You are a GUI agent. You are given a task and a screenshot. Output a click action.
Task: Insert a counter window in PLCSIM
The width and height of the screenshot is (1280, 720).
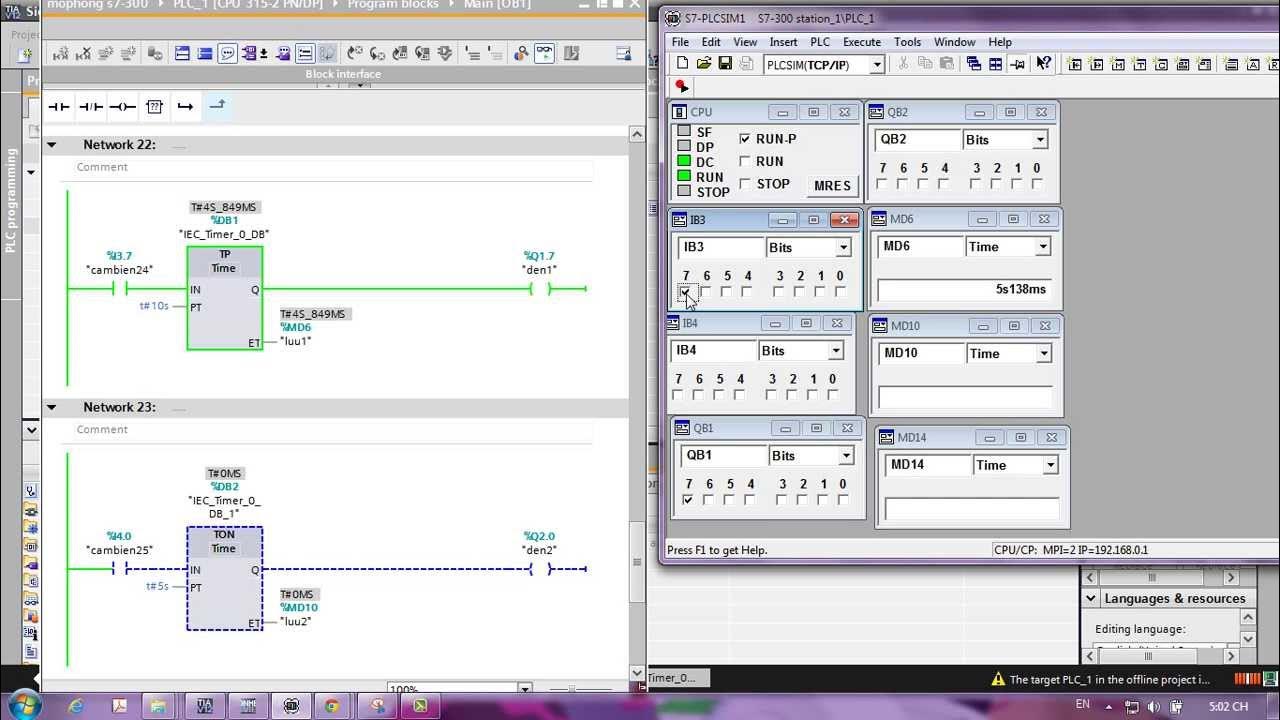pos(1161,64)
